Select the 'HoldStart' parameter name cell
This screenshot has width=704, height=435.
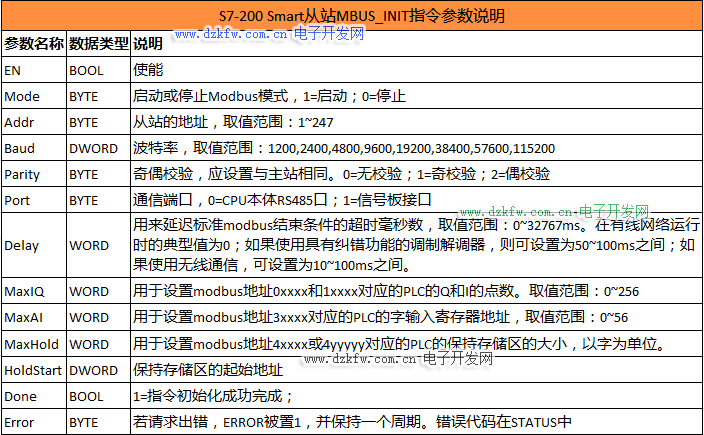33,371
